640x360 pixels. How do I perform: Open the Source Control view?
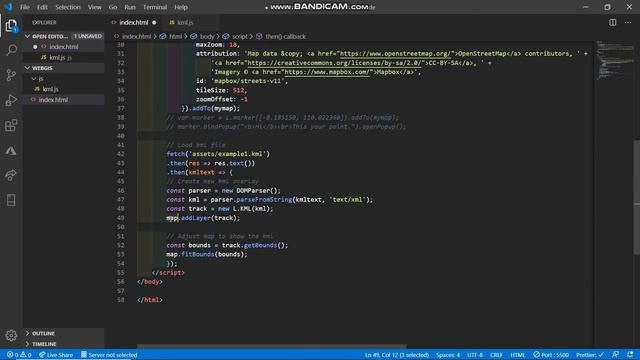[11, 75]
